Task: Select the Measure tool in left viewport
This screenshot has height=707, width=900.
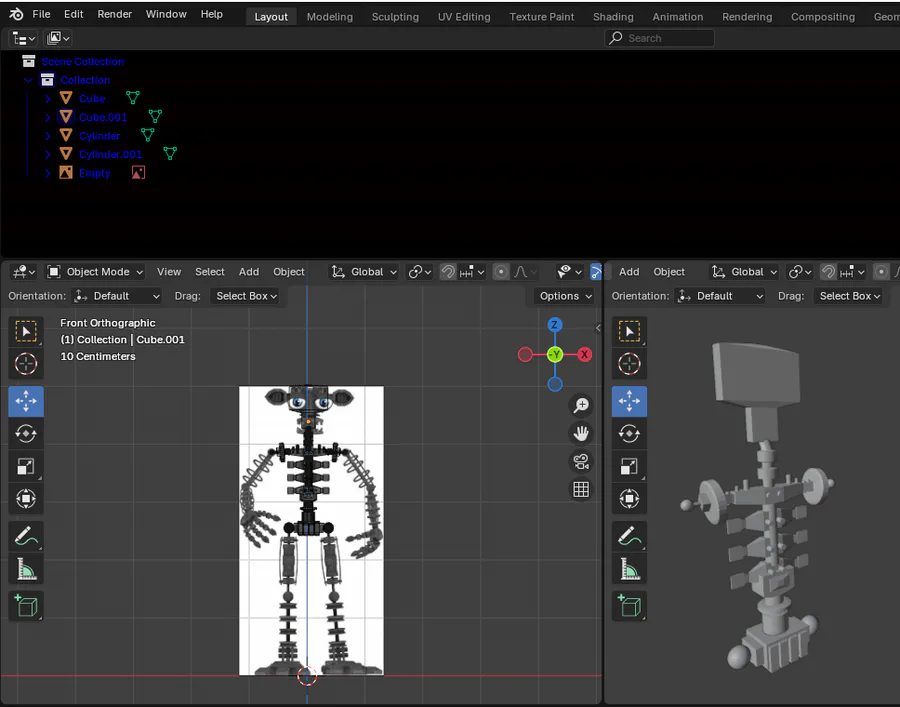Action: (26, 569)
